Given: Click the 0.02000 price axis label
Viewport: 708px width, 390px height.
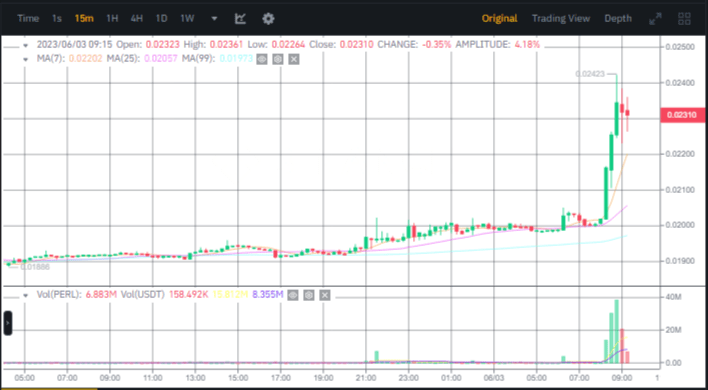Looking at the screenshot, I should [x=679, y=226].
